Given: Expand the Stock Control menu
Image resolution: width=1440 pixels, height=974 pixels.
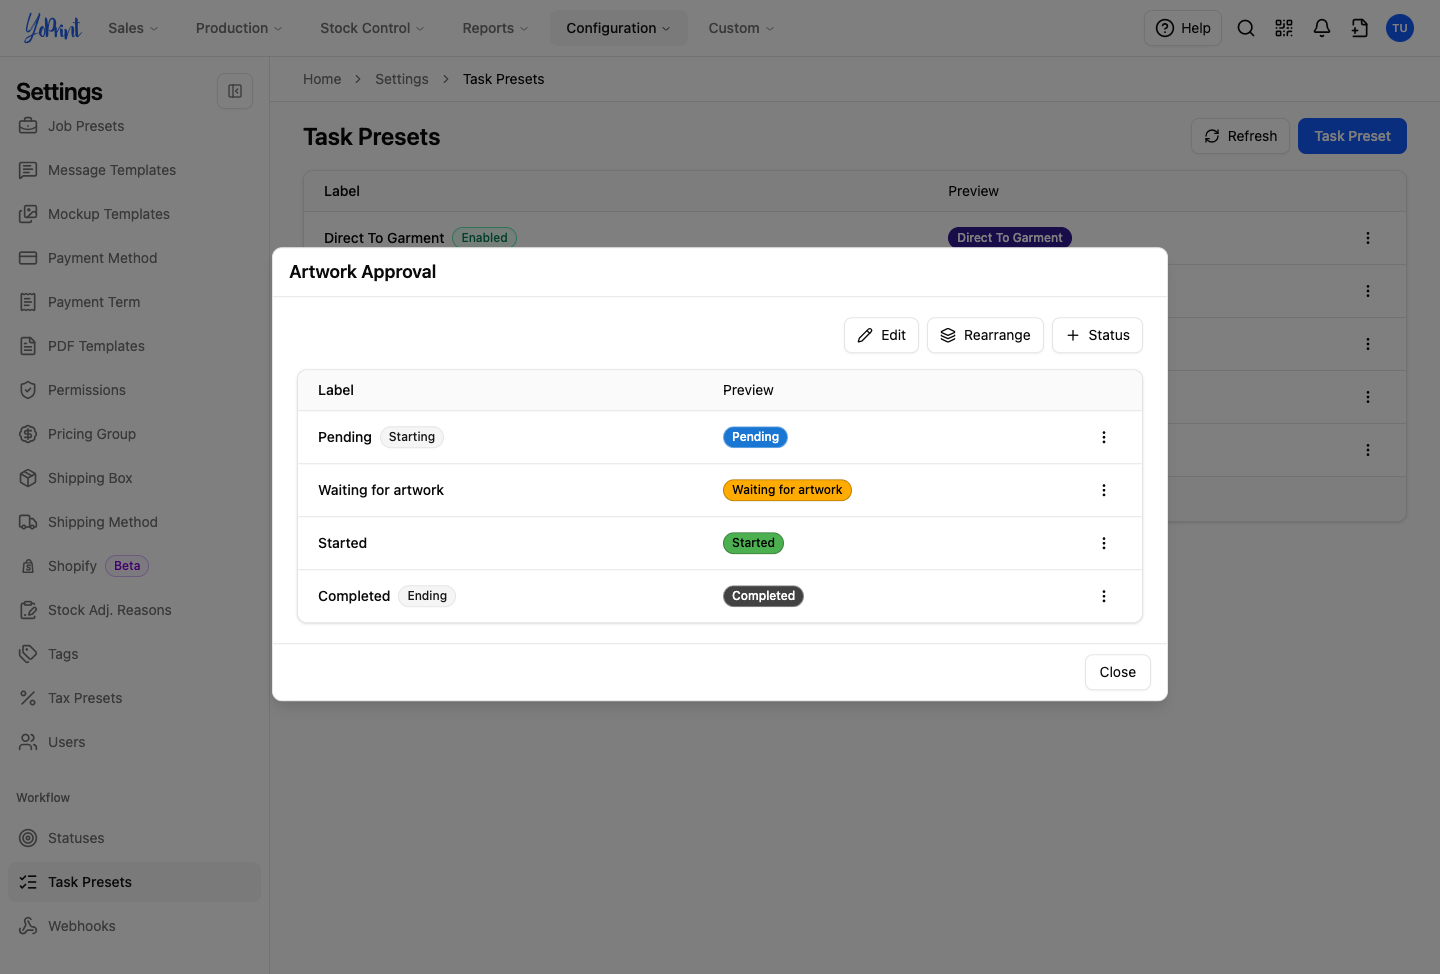Looking at the screenshot, I should click(372, 28).
